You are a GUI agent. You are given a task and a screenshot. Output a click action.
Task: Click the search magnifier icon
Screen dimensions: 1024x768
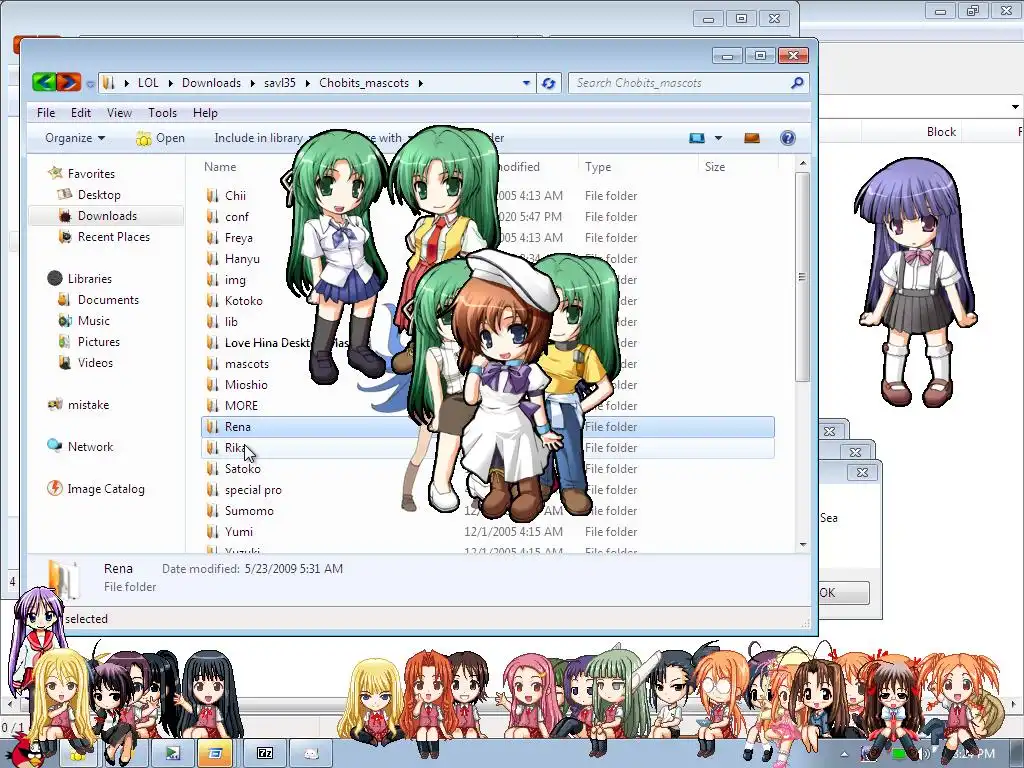tap(797, 83)
